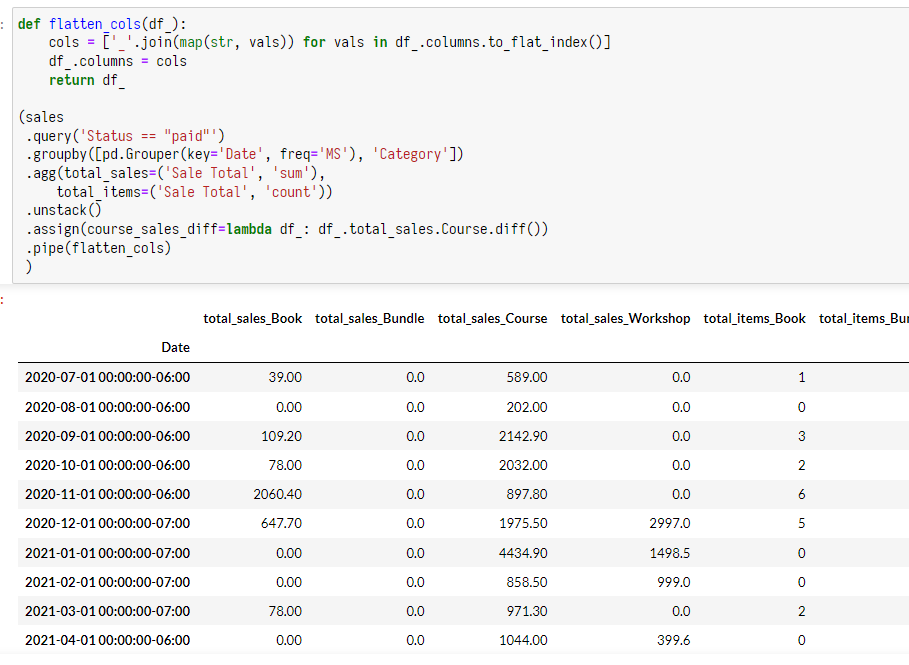Click the 4434.90 value in total_sales_Course
The height and width of the screenshot is (665, 909).
click(523, 552)
